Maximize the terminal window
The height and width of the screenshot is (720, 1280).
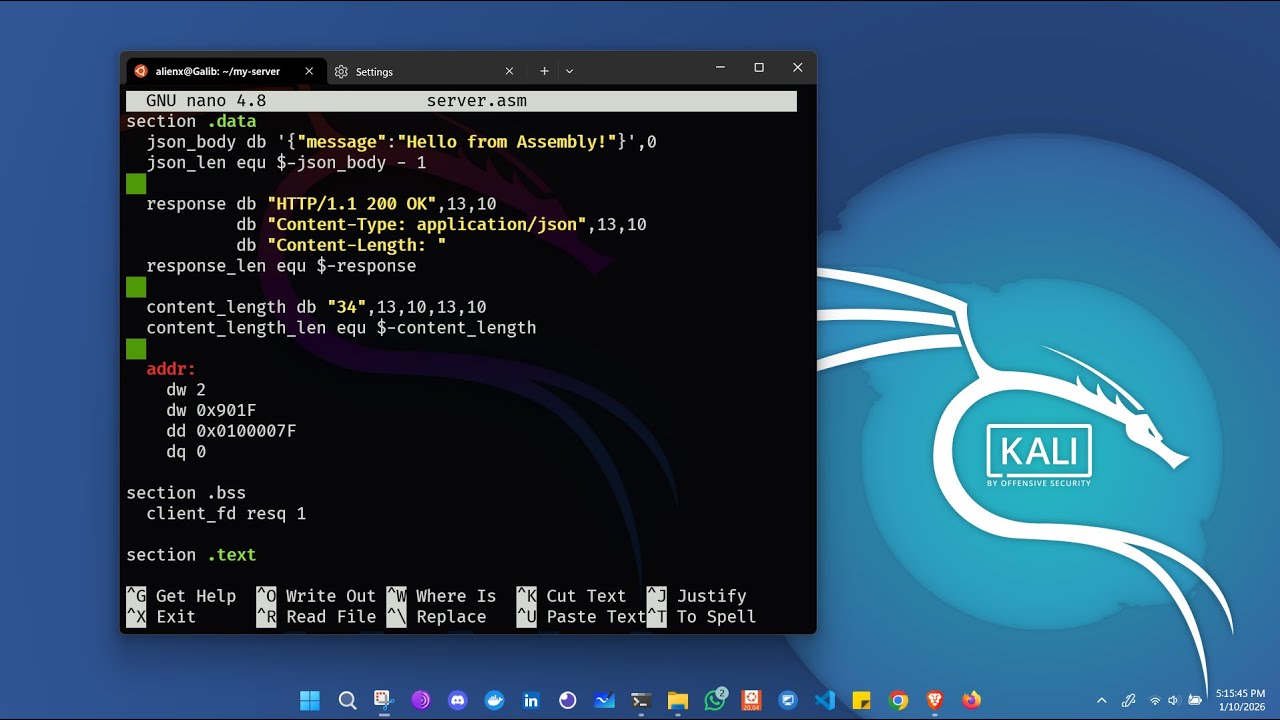(x=759, y=67)
